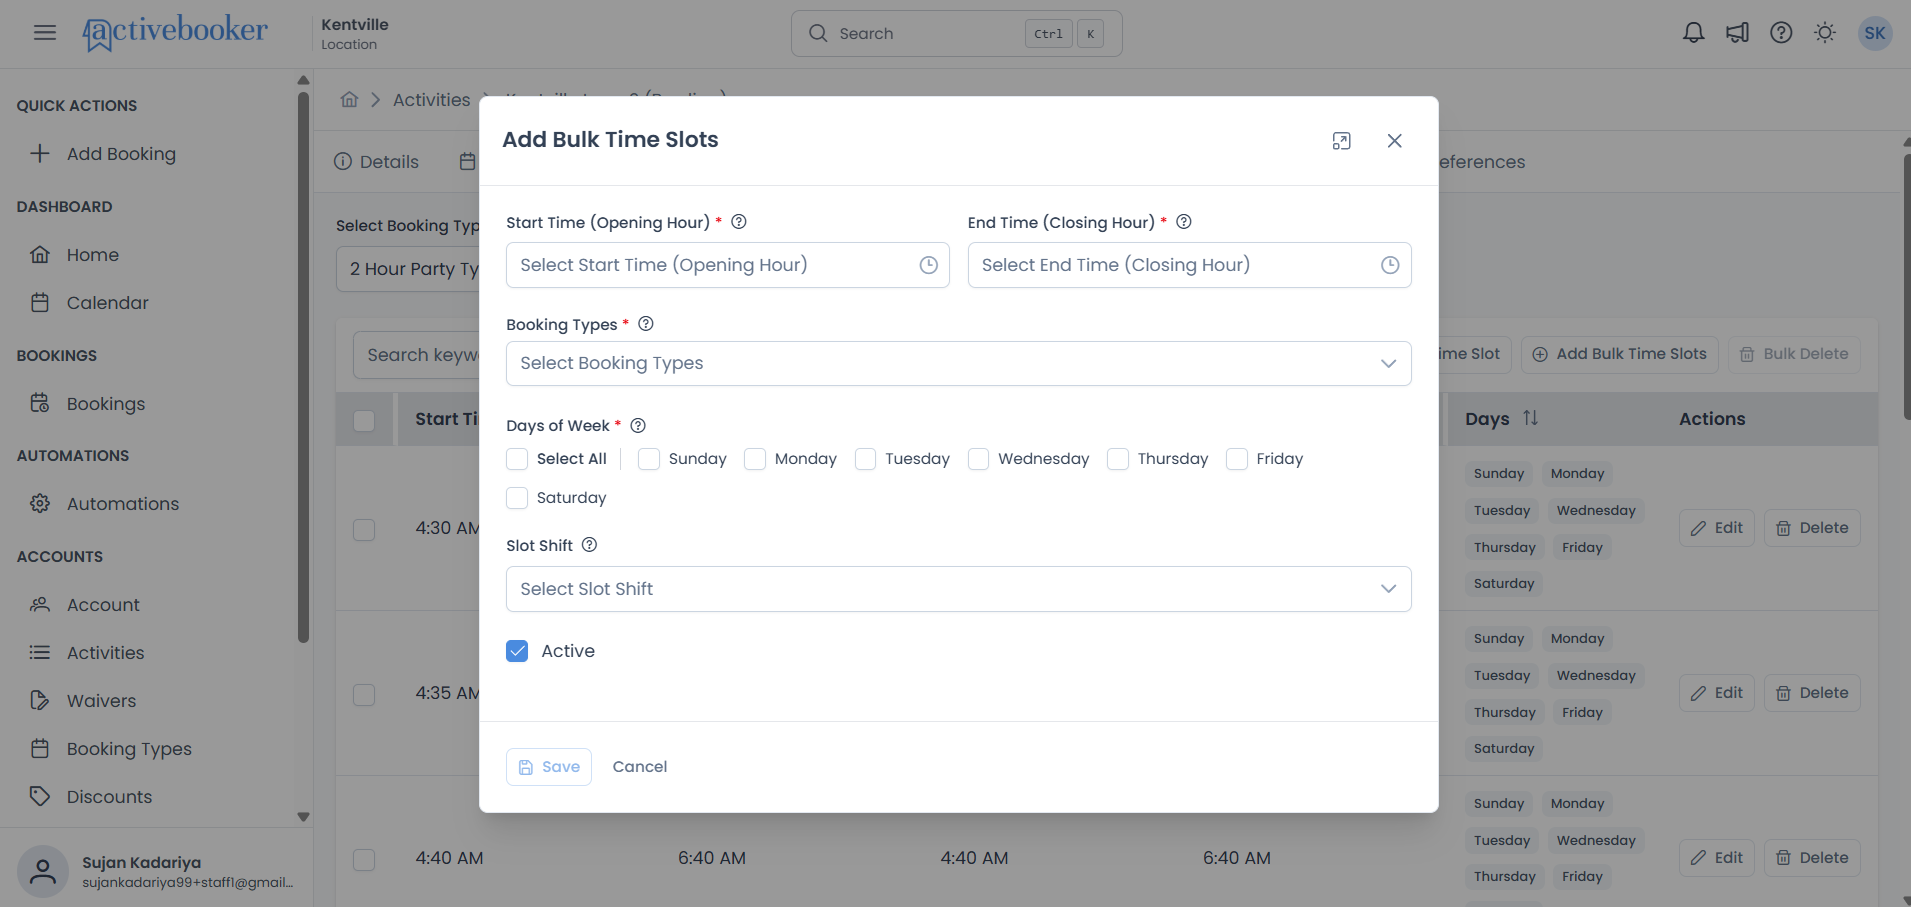Check the Monday checkbox
This screenshot has width=1911, height=907.
[x=755, y=459]
